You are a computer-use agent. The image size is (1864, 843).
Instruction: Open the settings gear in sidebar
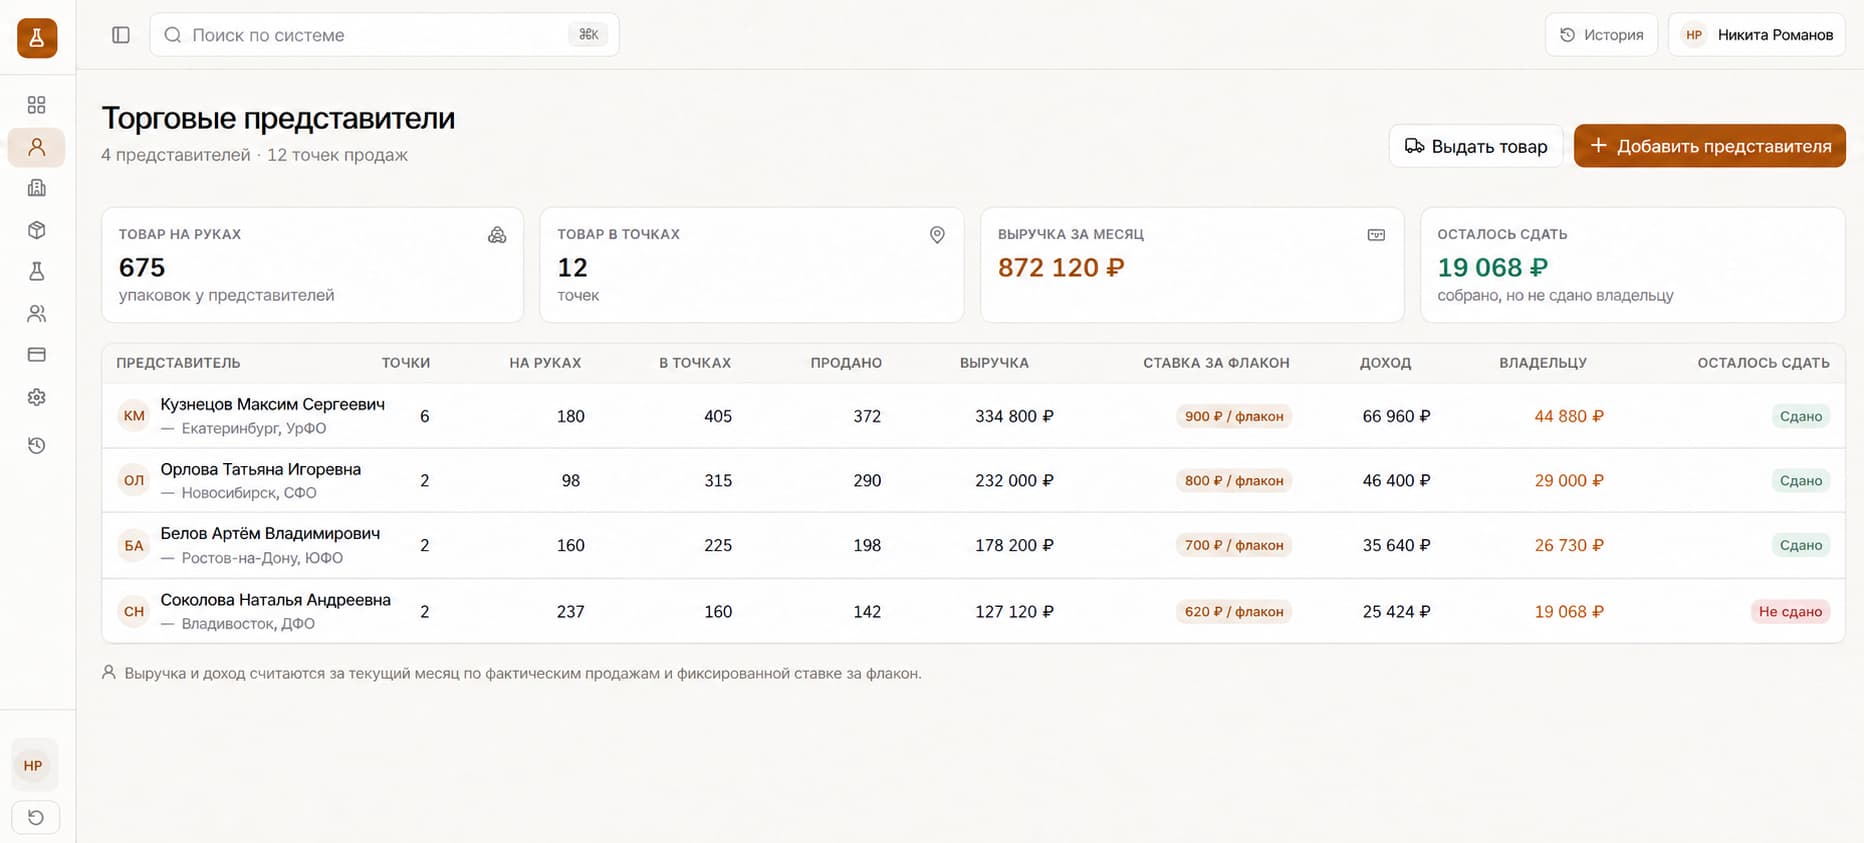(37, 397)
